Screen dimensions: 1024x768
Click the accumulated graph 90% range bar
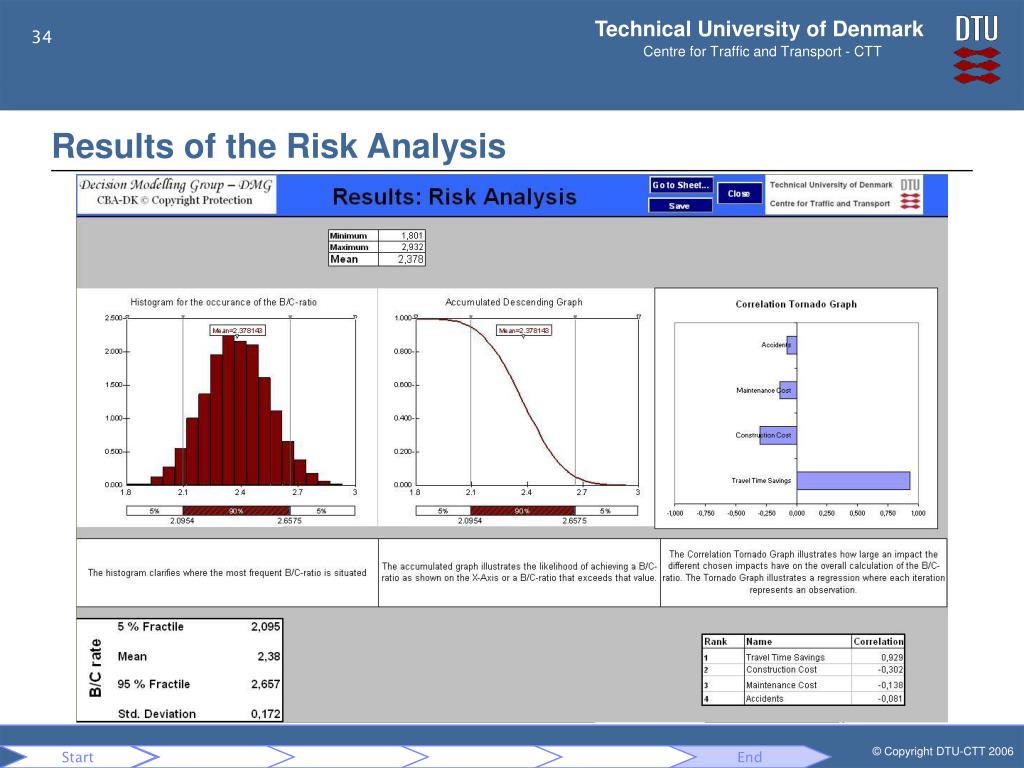tap(522, 511)
